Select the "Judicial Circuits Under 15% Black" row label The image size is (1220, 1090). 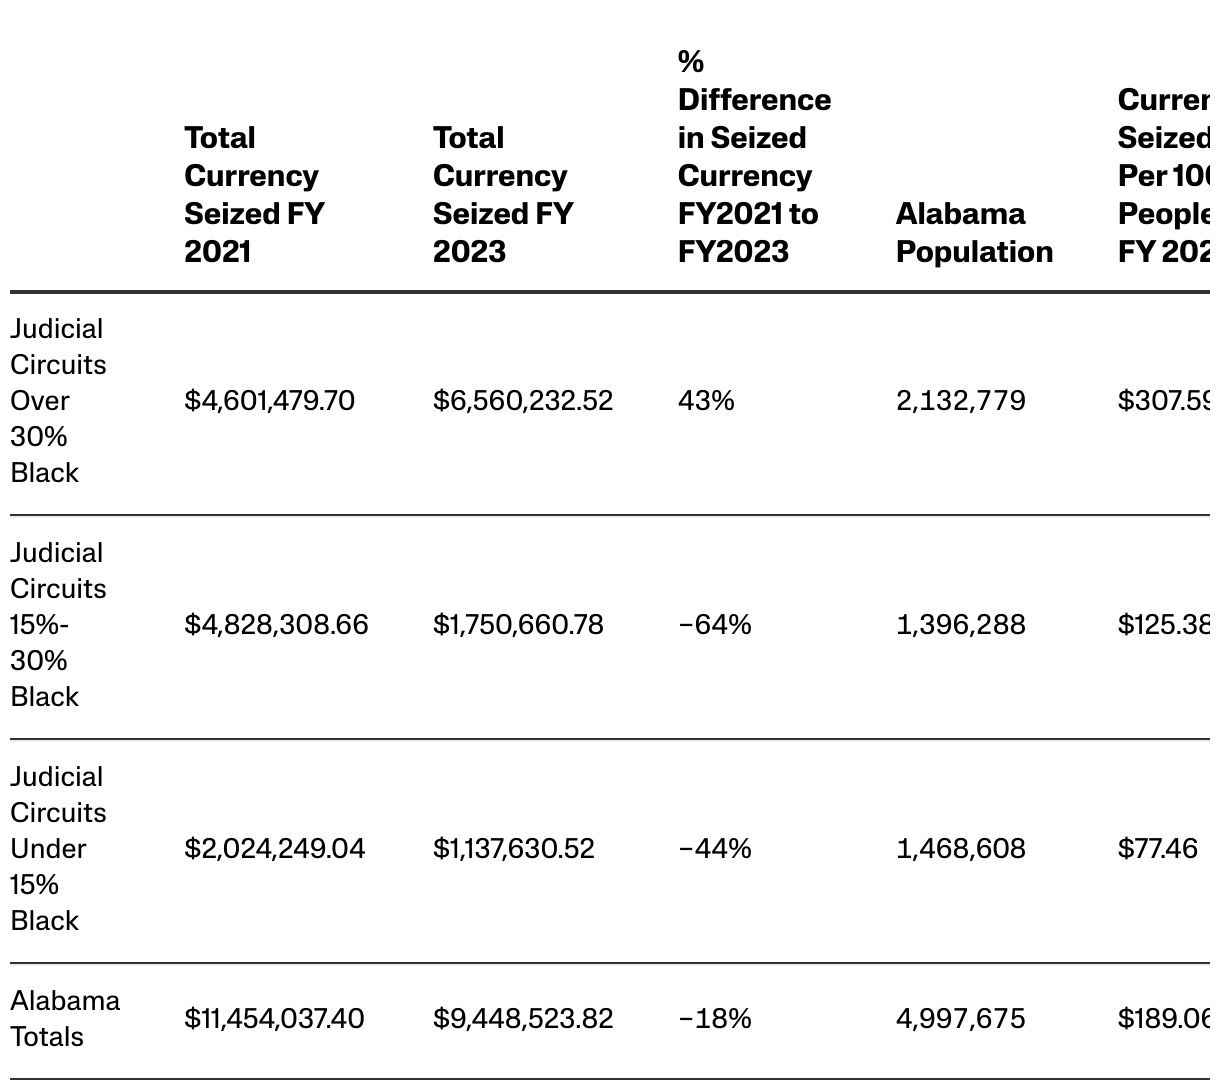(x=57, y=848)
